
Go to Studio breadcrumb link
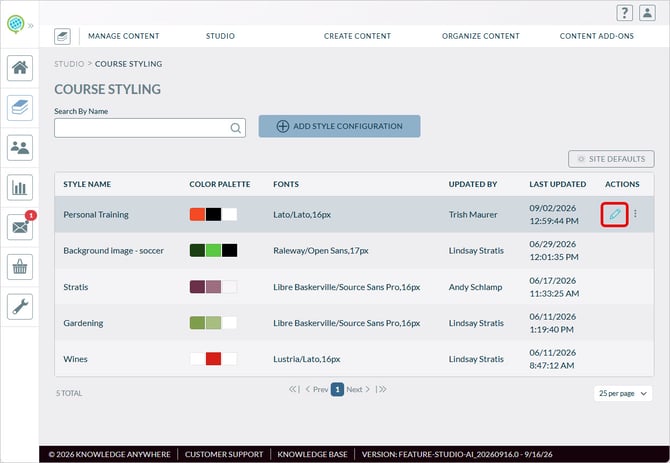tap(69, 64)
